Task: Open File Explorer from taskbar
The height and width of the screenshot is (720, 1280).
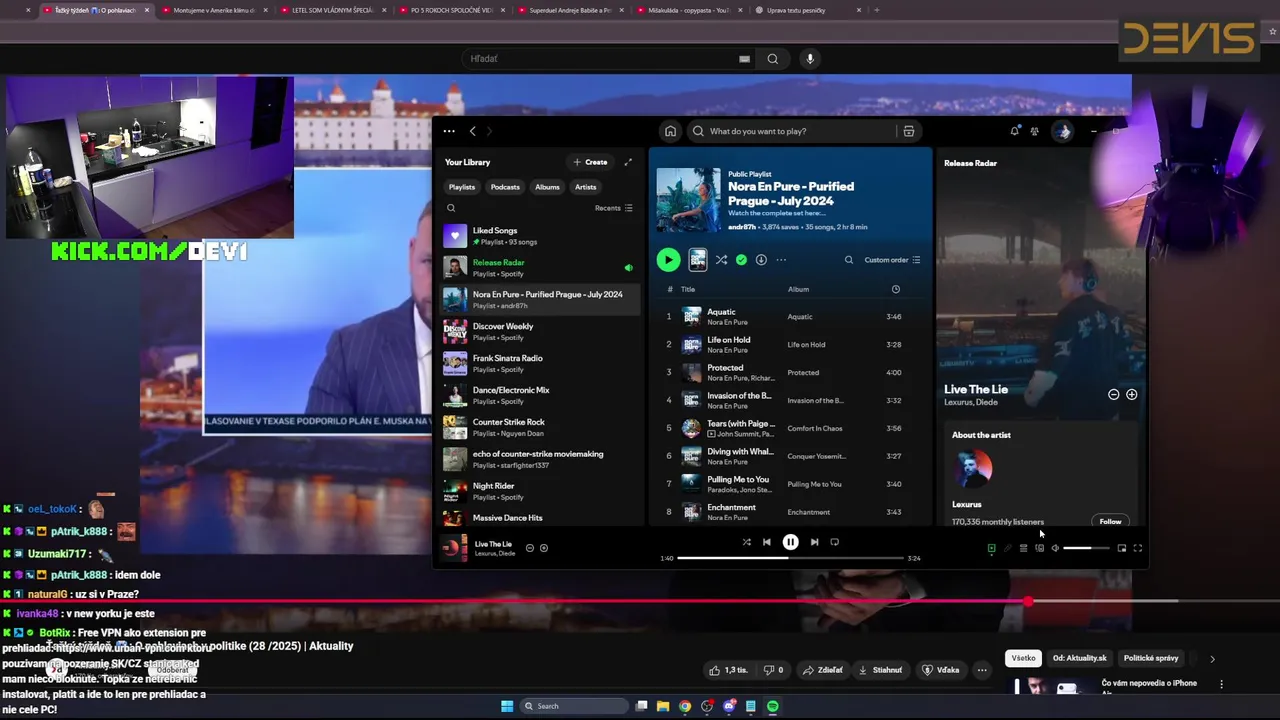Action: (662, 706)
